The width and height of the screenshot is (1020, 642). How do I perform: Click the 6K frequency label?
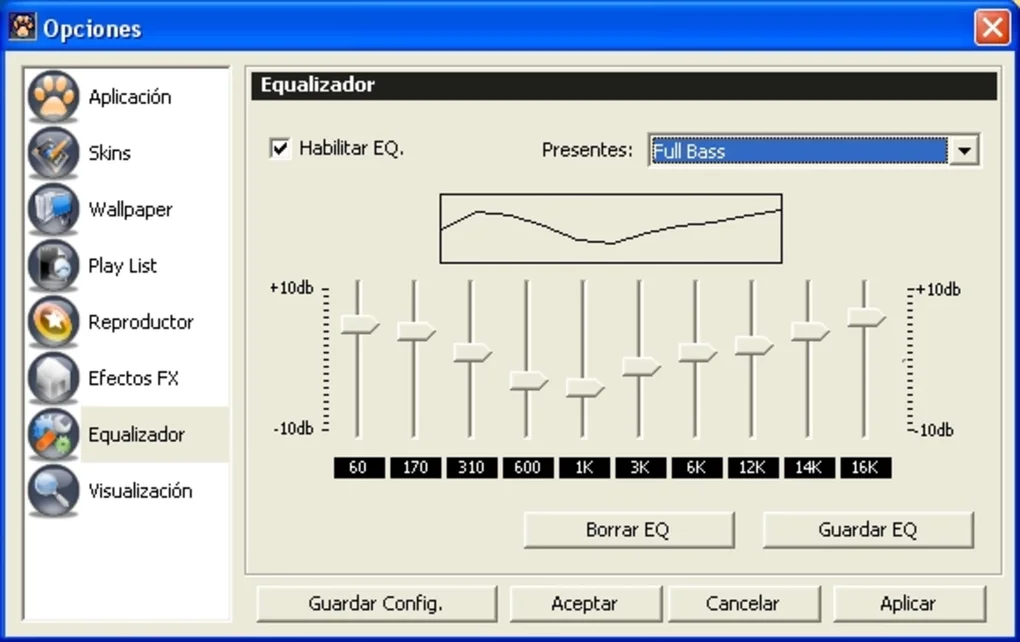point(697,468)
